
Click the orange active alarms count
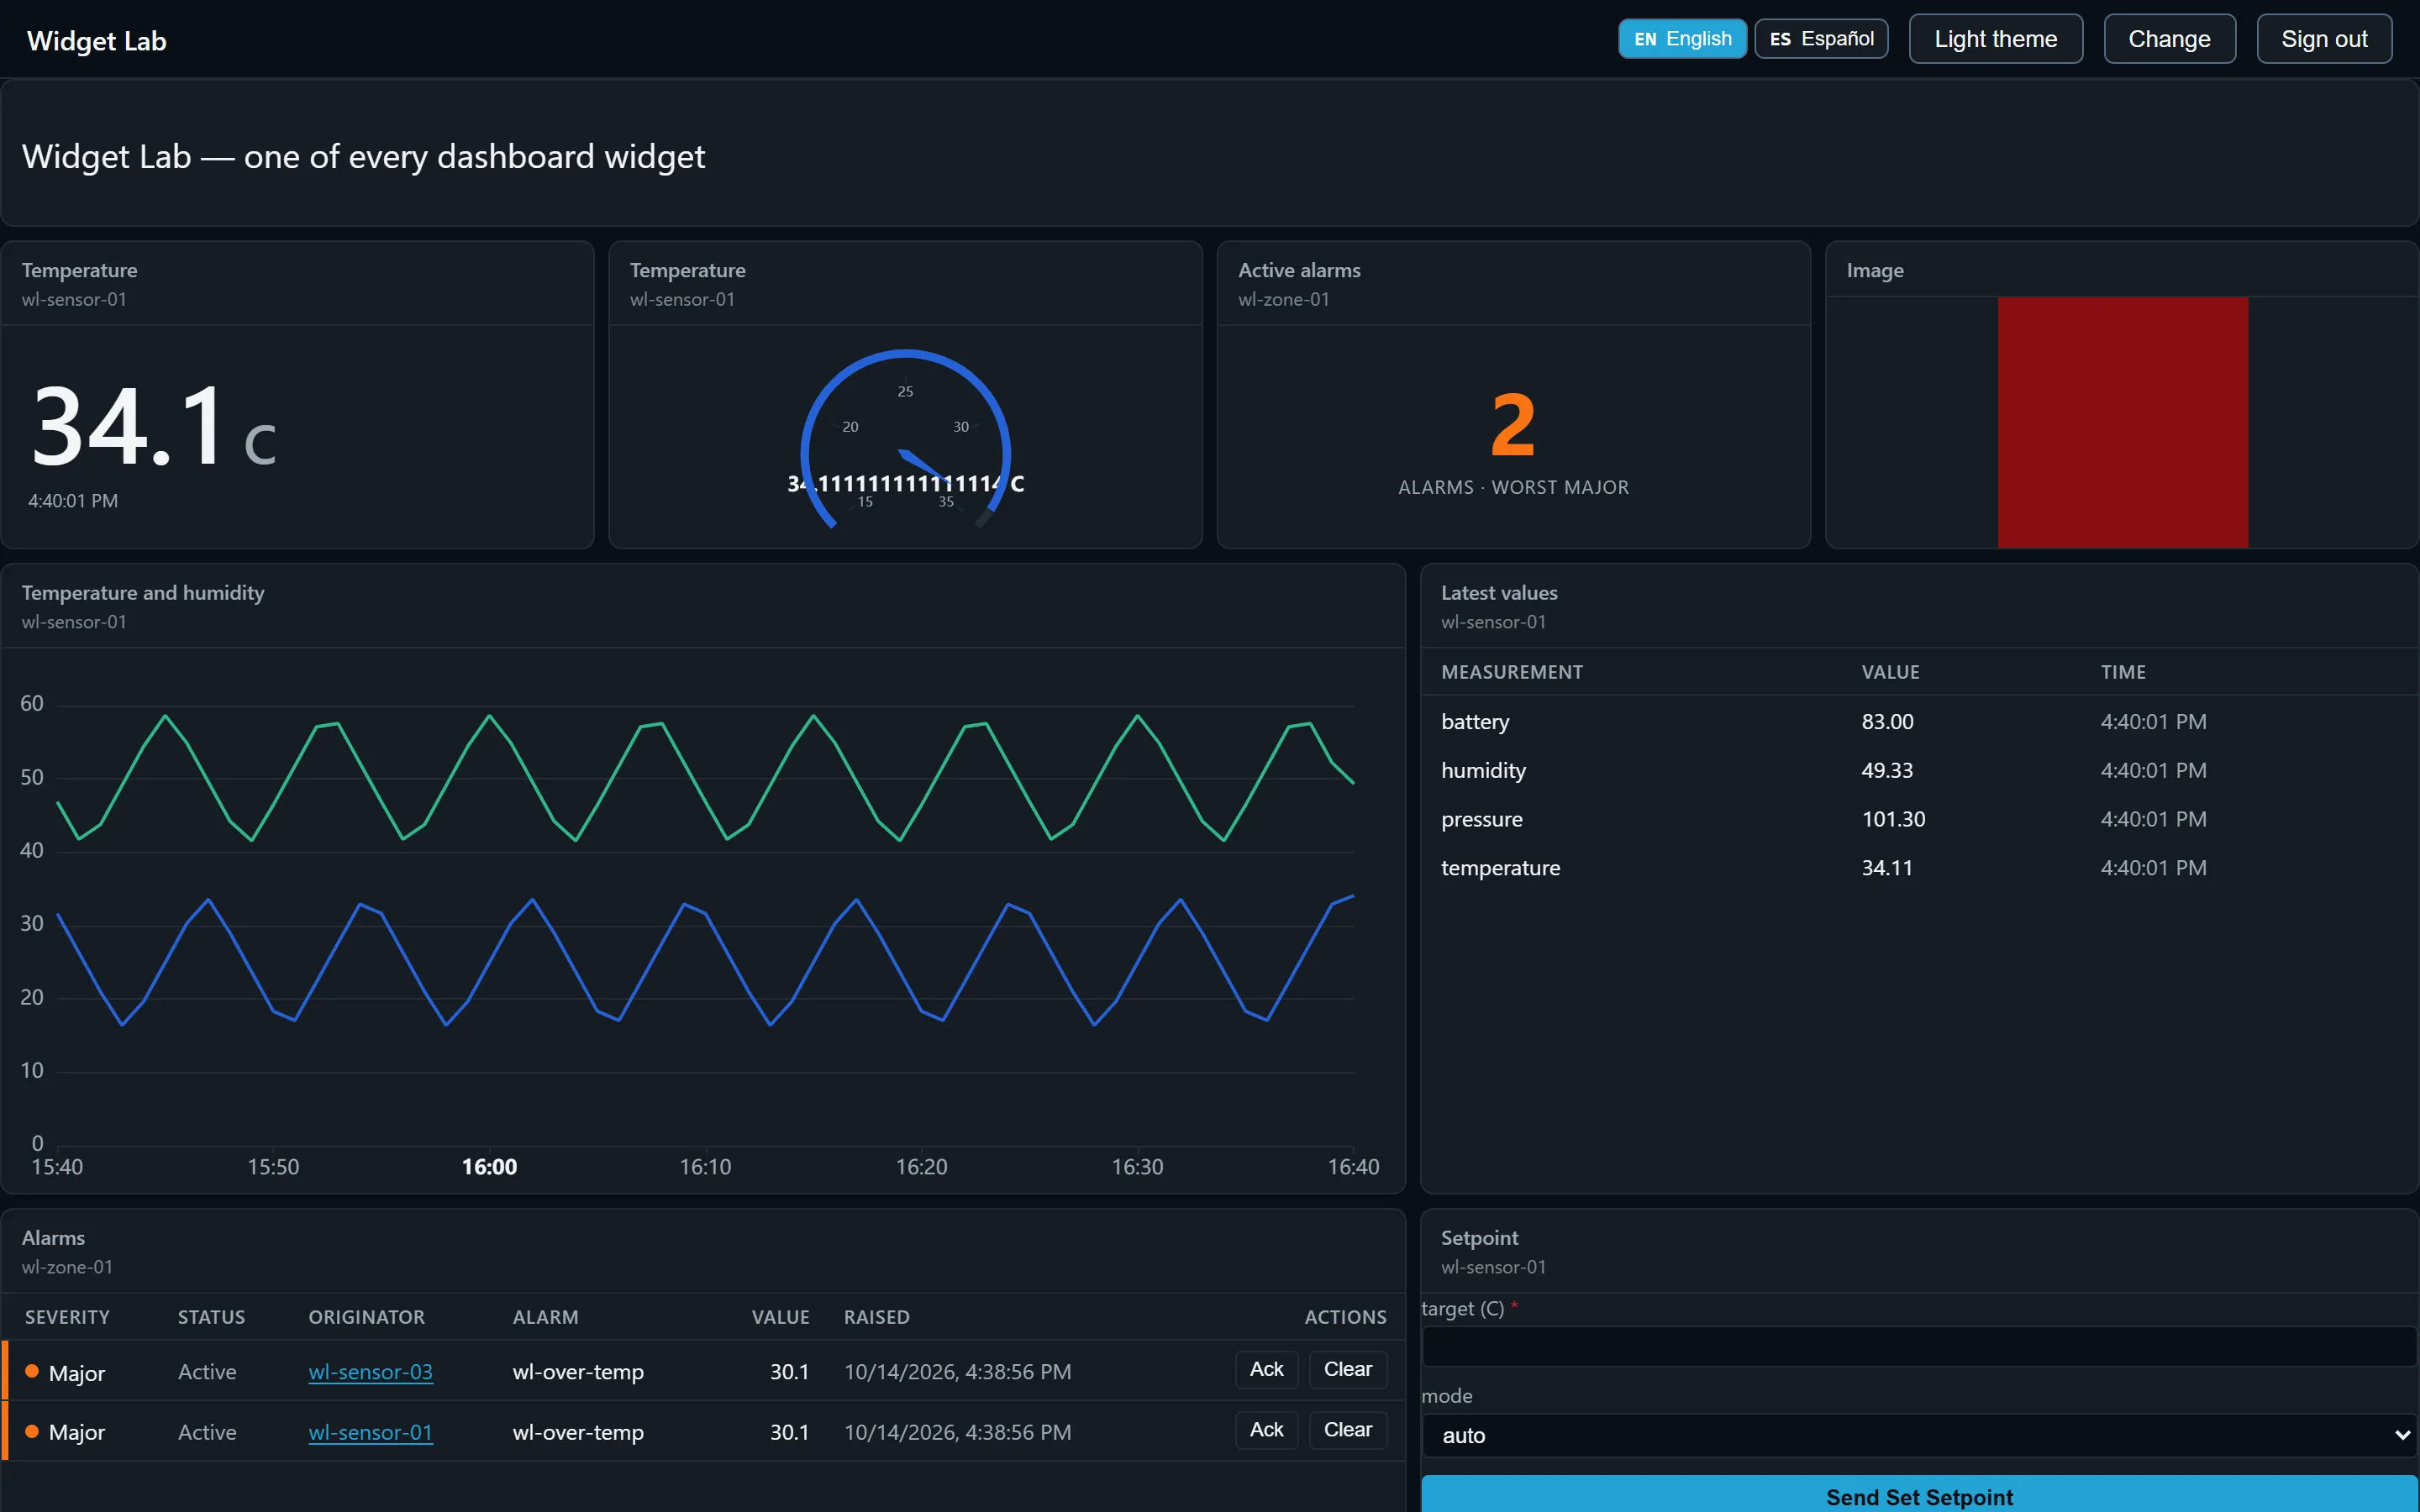1512,425
